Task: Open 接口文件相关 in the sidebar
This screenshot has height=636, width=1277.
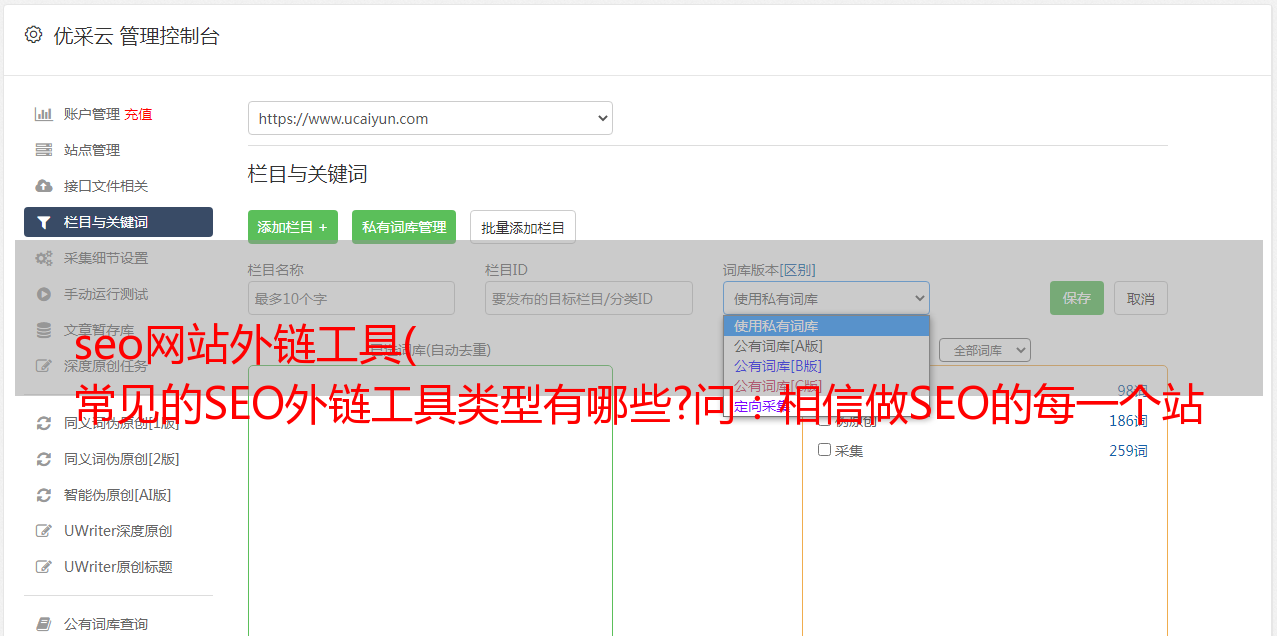Action: 106,186
